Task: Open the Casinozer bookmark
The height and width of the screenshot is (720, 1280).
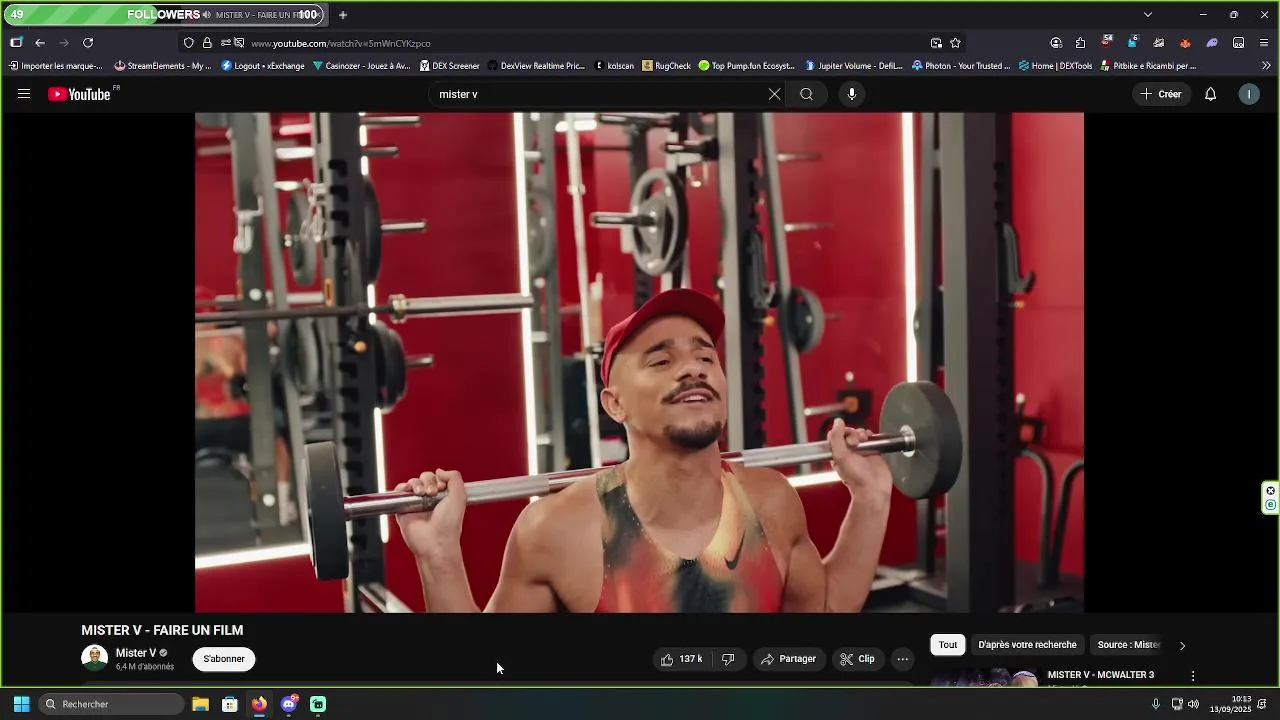Action: 361,66
